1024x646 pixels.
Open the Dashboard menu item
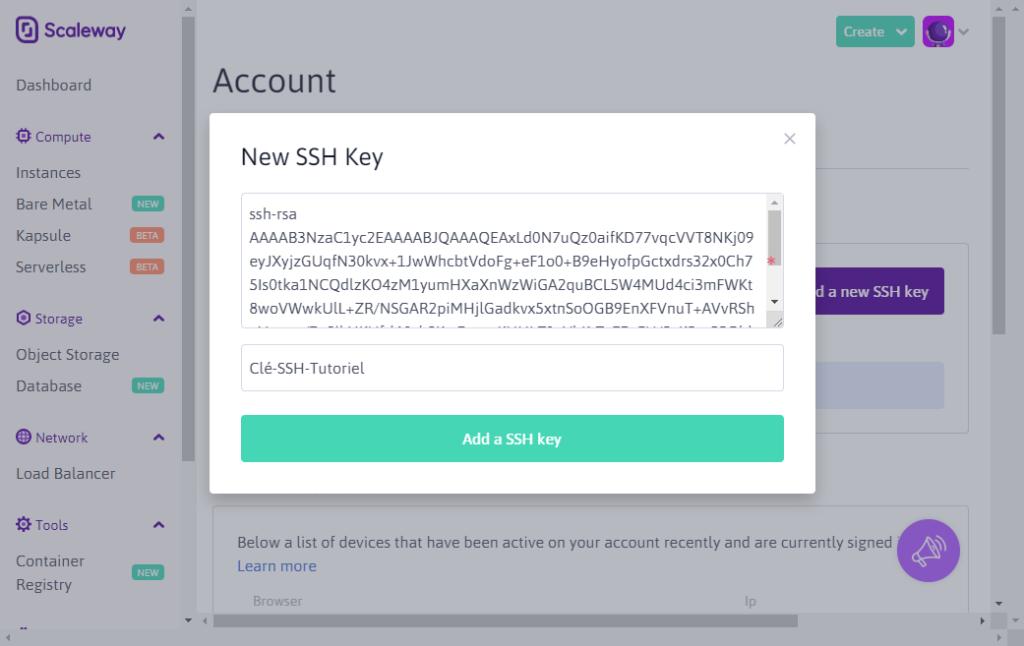tap(54, 85)
